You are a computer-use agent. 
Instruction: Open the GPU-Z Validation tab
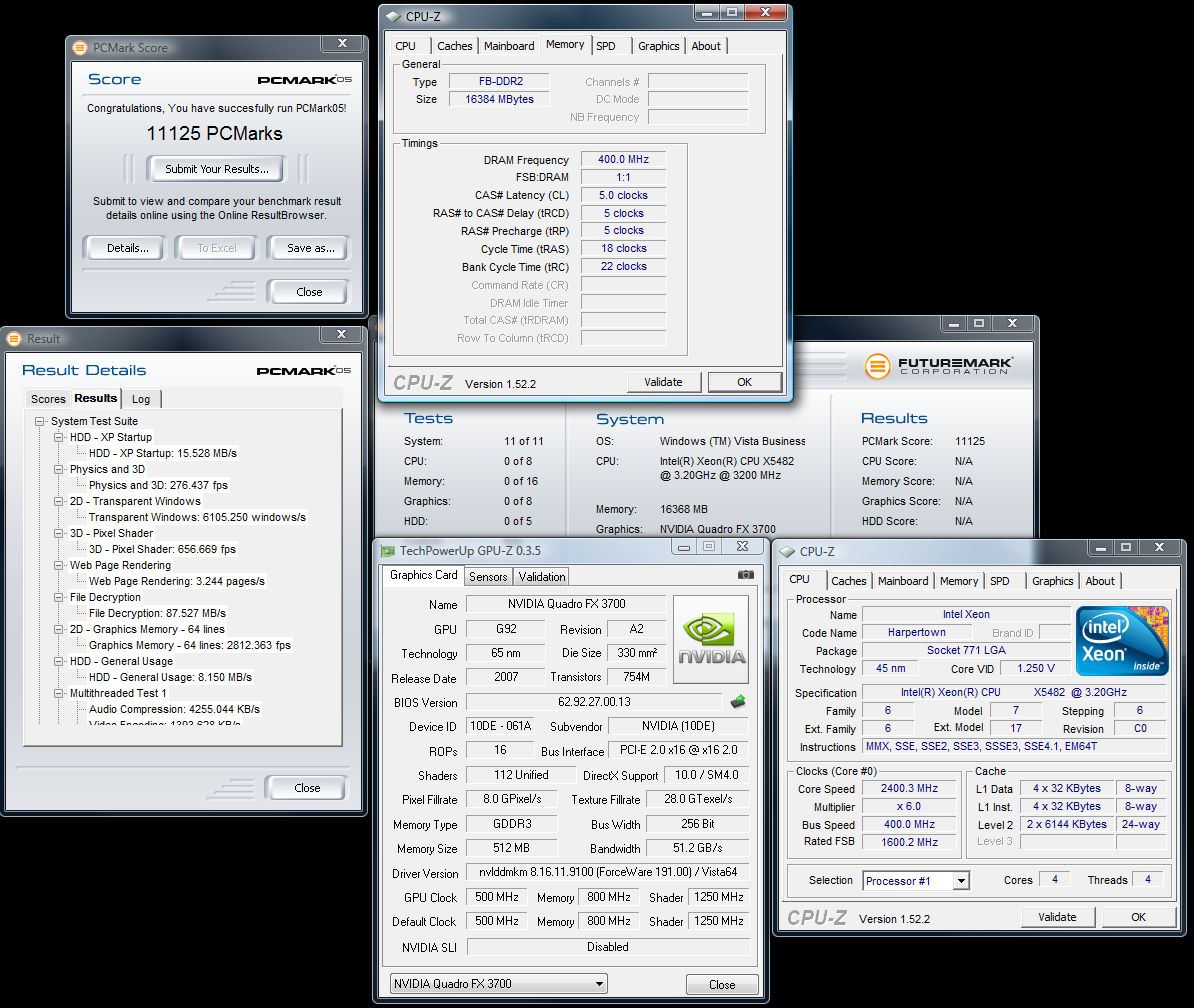tap(542, 576)
